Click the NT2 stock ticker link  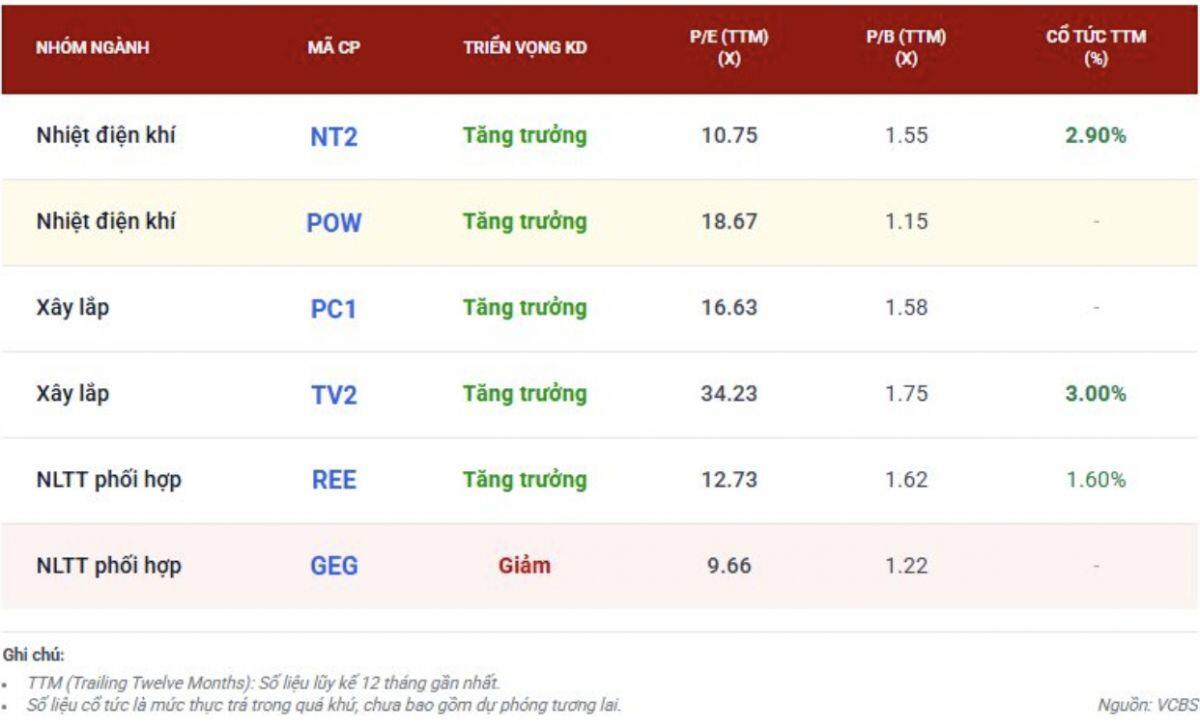tap(333, 136)
